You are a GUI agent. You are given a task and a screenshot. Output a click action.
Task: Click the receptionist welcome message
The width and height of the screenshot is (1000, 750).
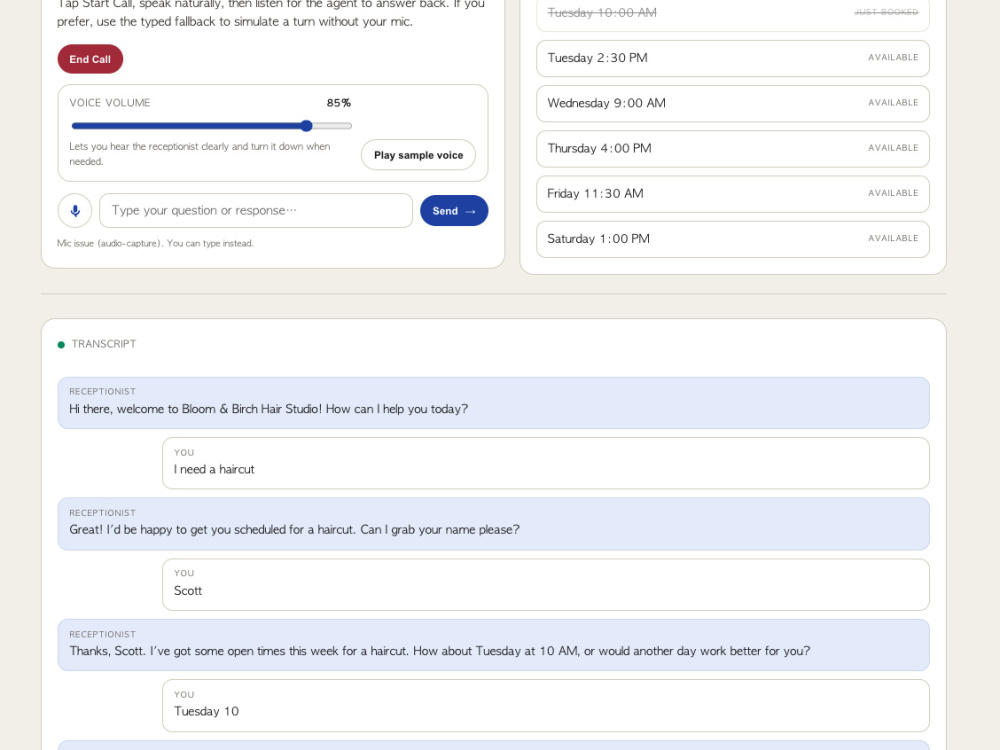494,403
